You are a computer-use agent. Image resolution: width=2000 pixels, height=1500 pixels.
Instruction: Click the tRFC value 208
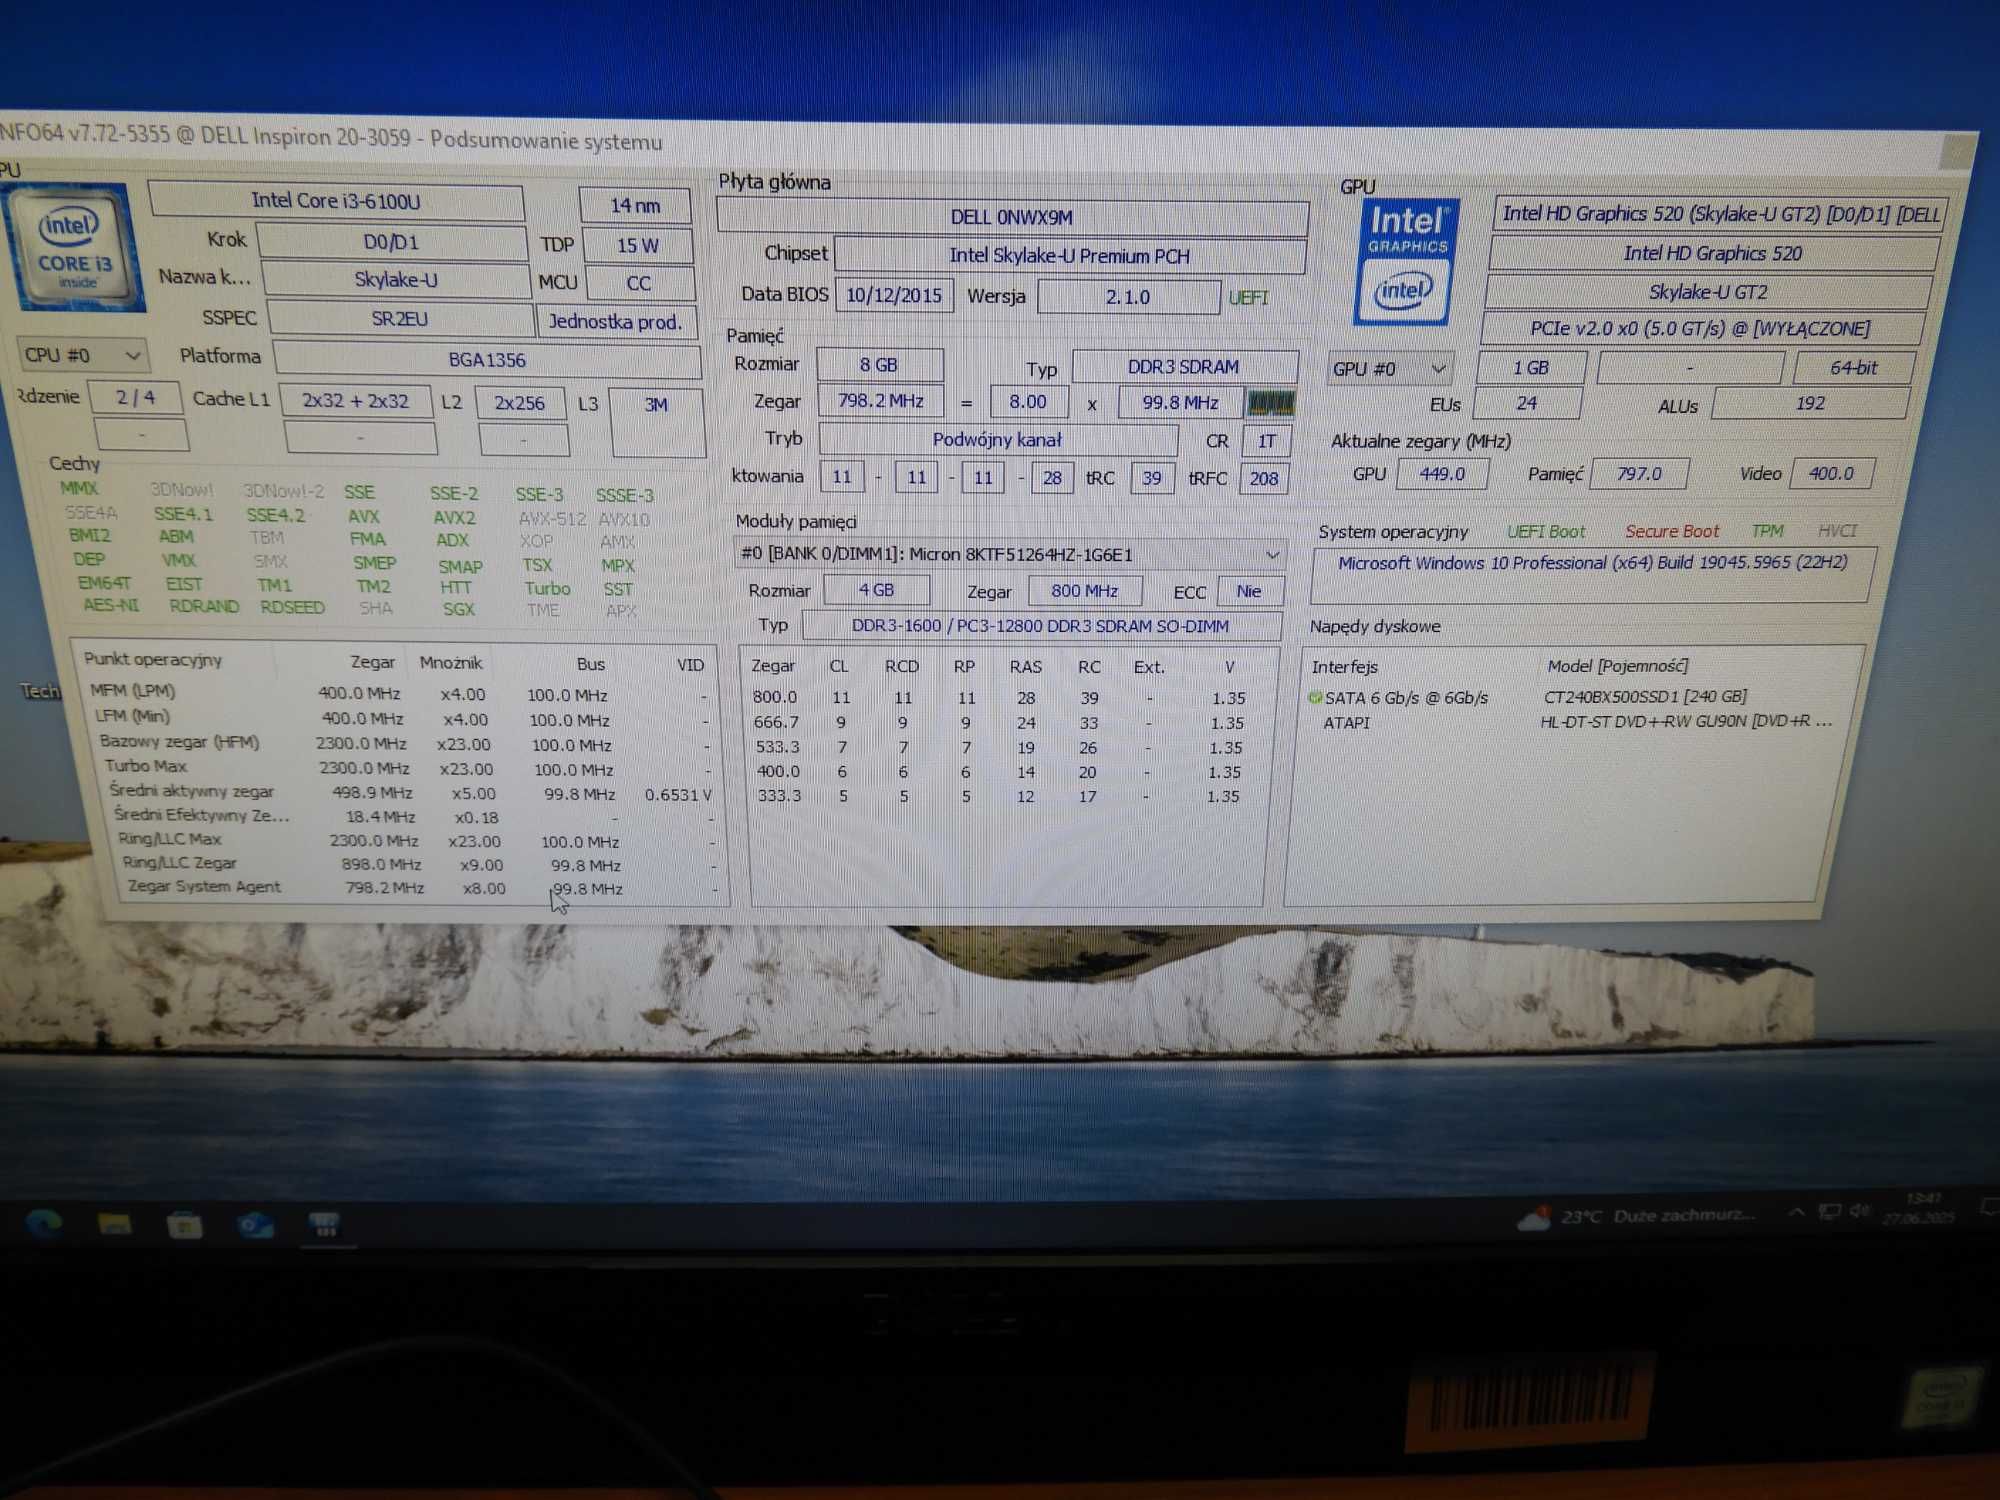coord(1264,478)
